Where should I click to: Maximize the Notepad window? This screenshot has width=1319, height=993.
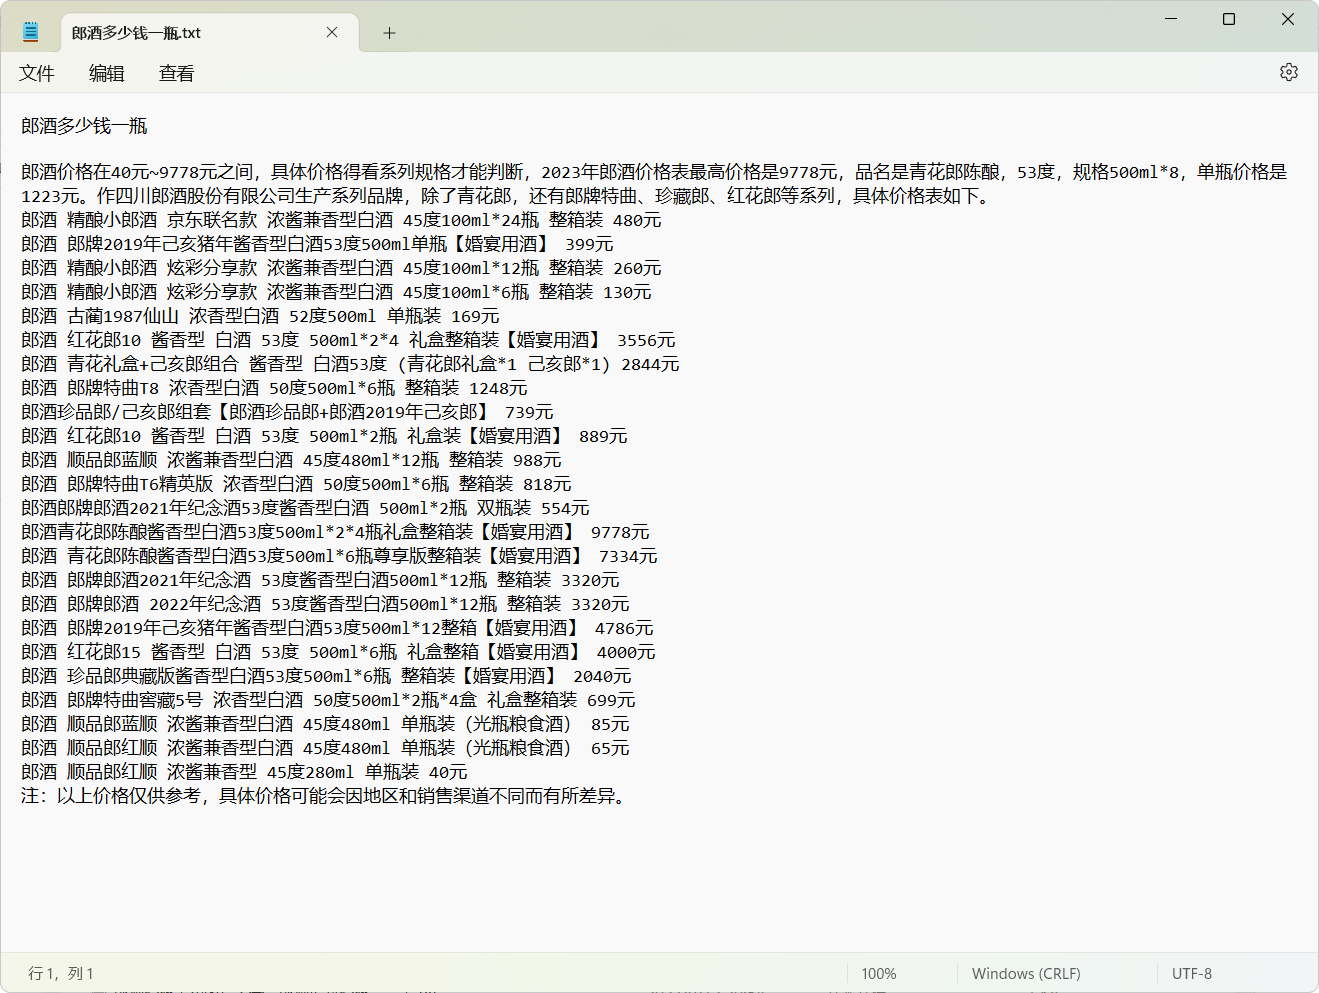click(1229, 19)
